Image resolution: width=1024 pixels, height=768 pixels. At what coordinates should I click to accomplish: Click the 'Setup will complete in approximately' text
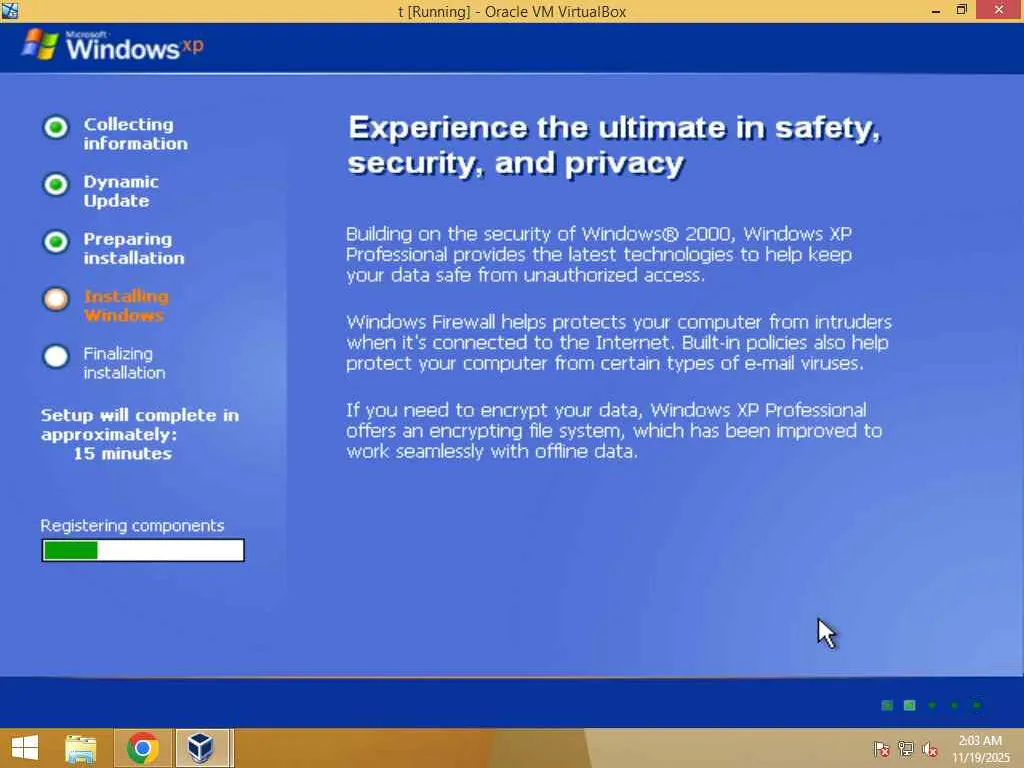click(140, 424)
